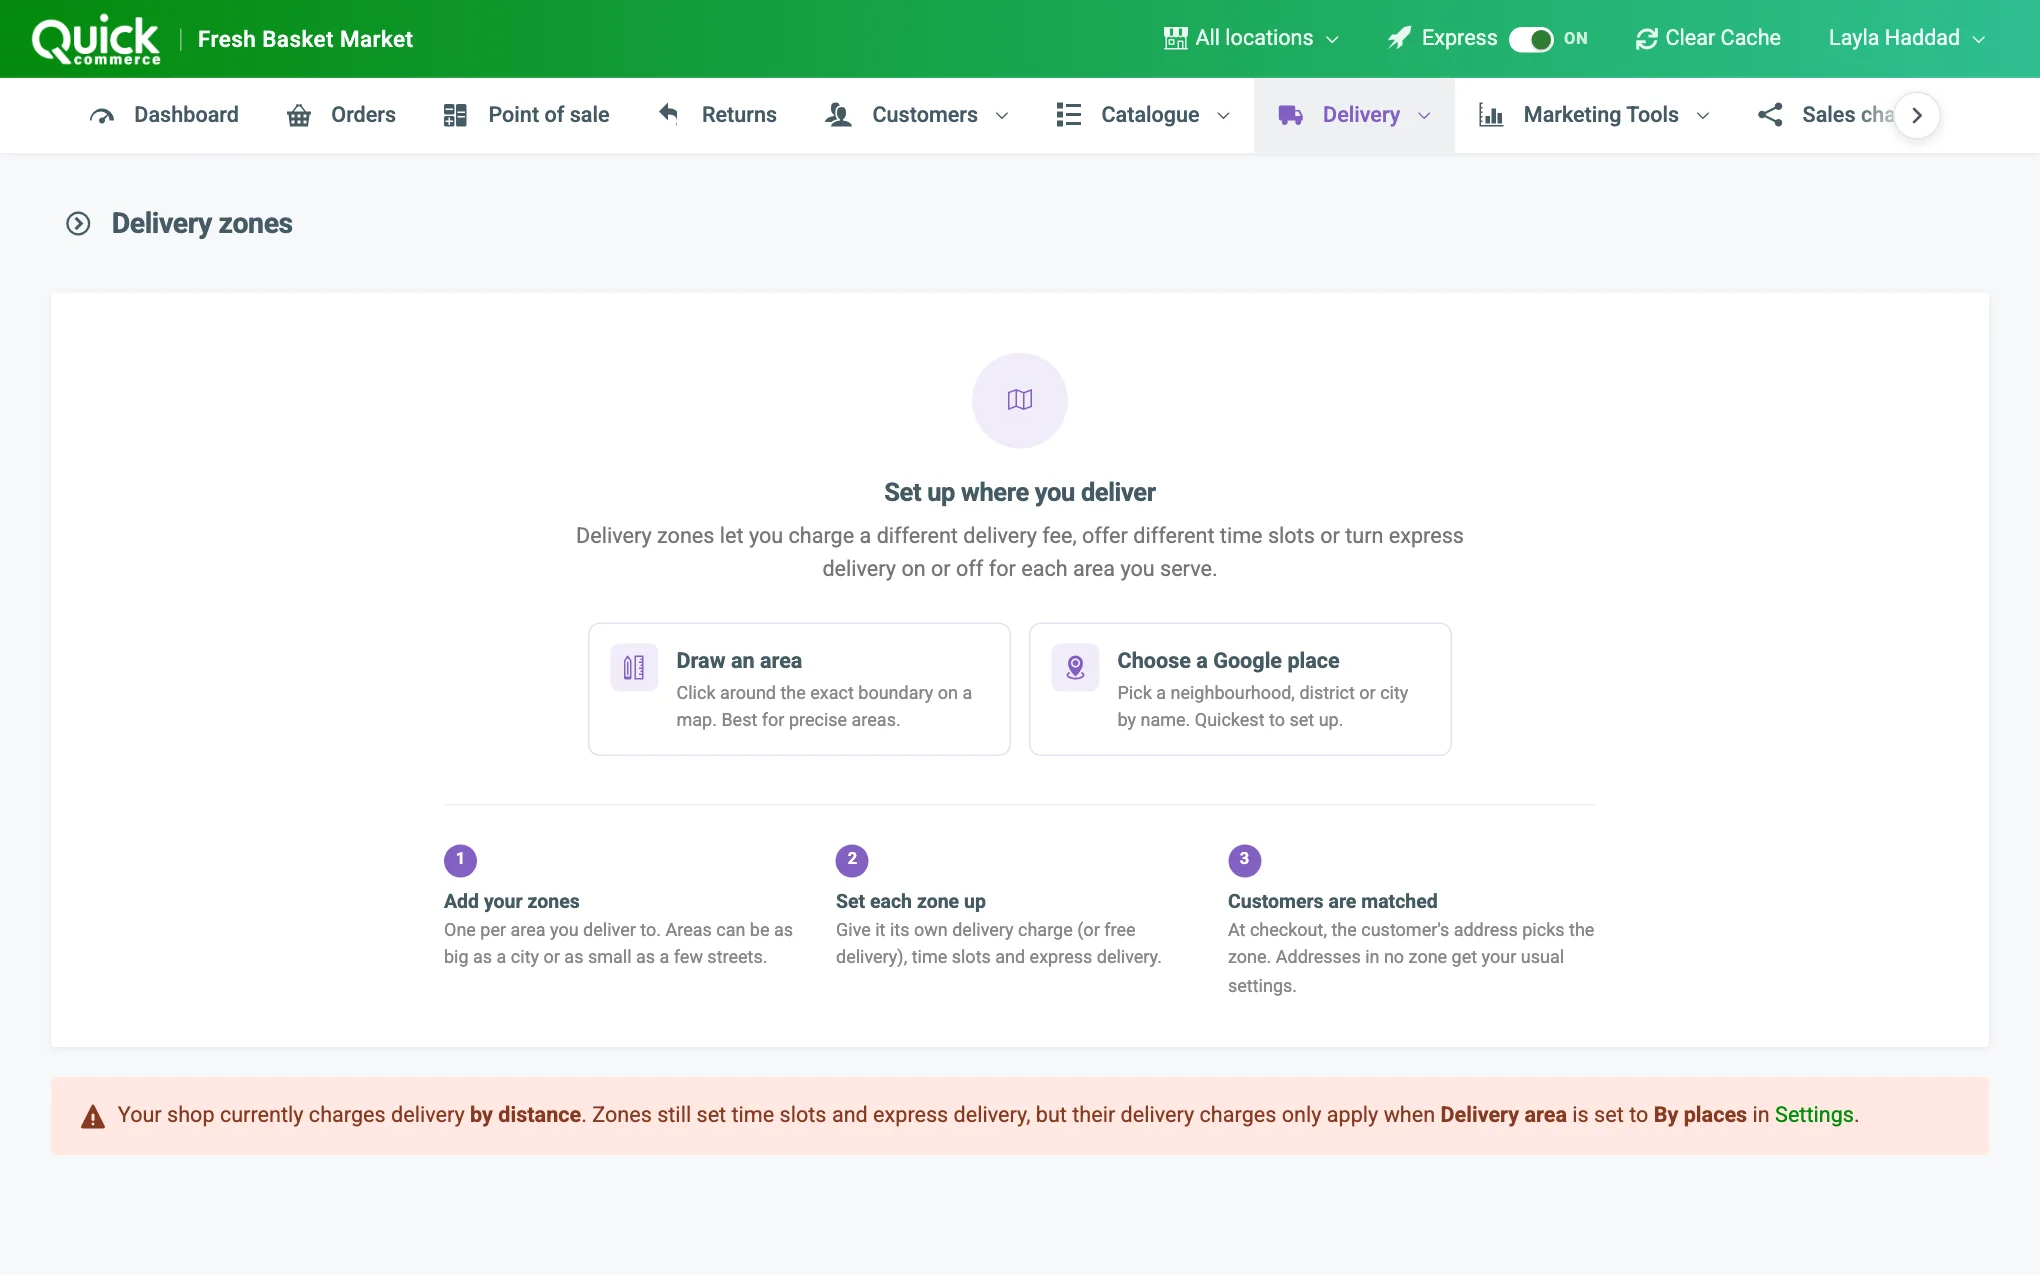Click the Delivery zones page title
Viewport: 2040px width, 1275px height.
coord(202,223)
